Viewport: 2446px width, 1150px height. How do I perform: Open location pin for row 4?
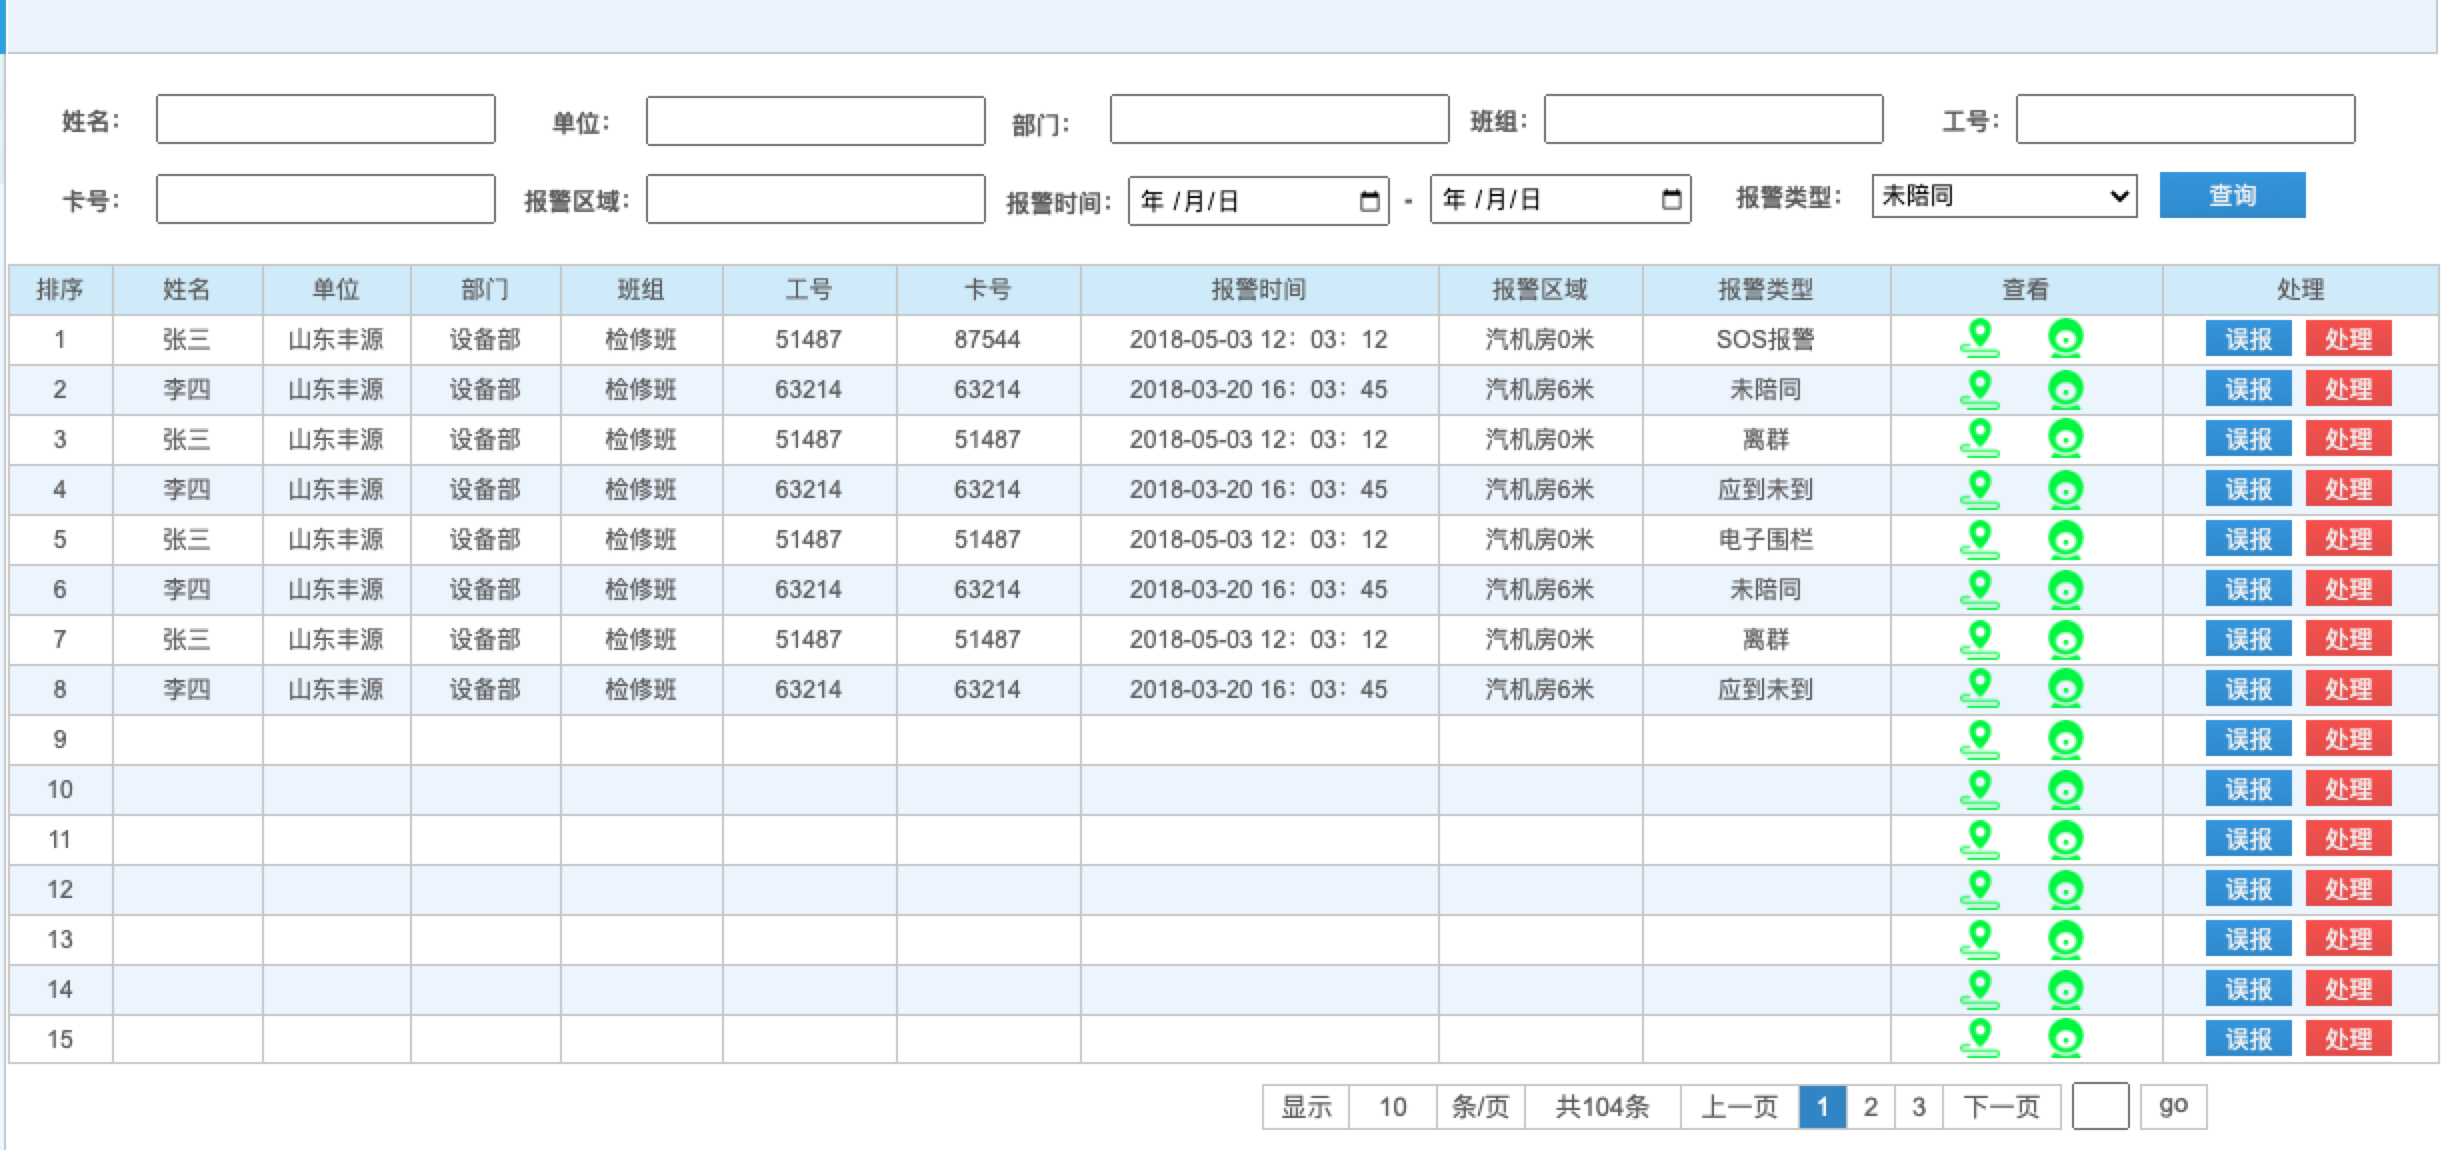click(1979, 488)
